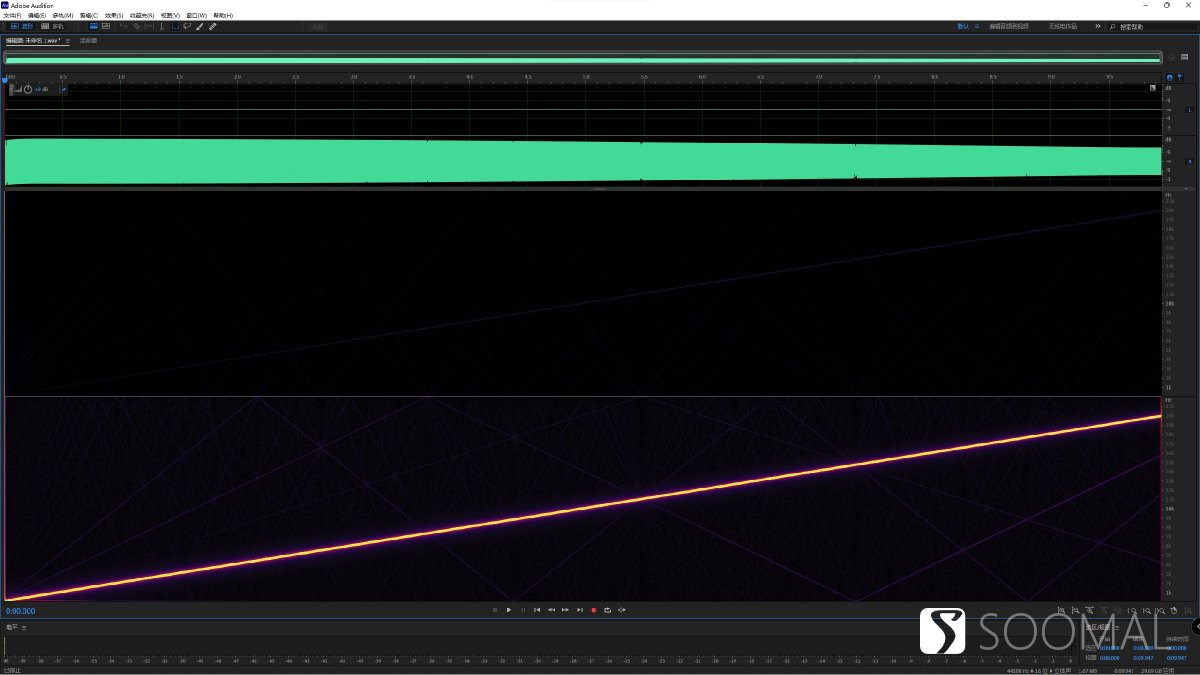Toggle the lower channel enable button
Screen dimensions: 1200x675
pos(1189,161)
